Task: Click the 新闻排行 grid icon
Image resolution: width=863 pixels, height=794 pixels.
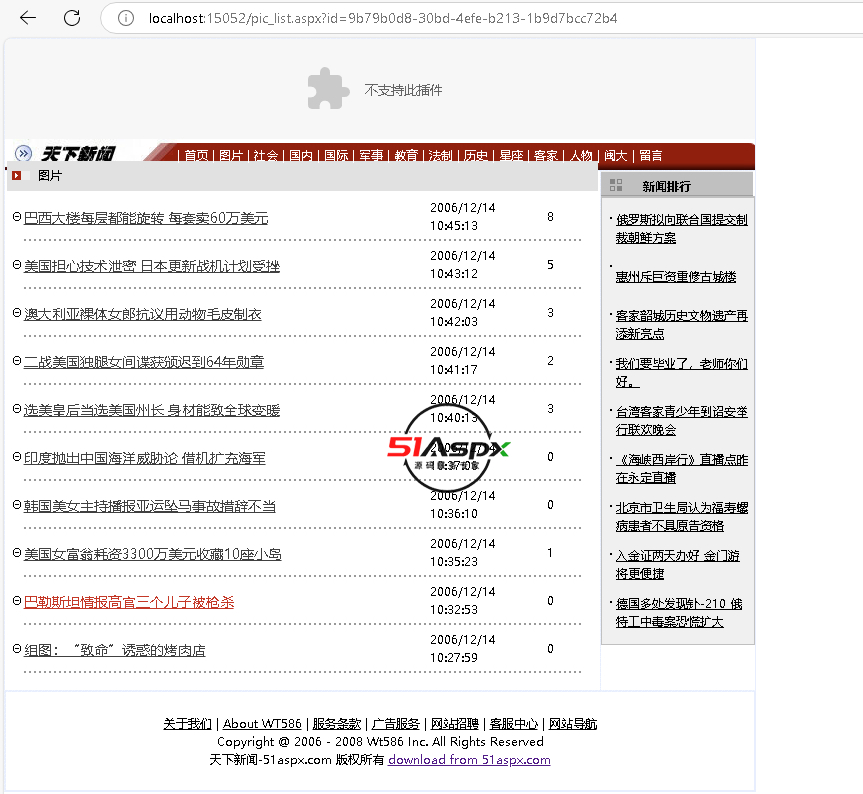Action: 616,185
